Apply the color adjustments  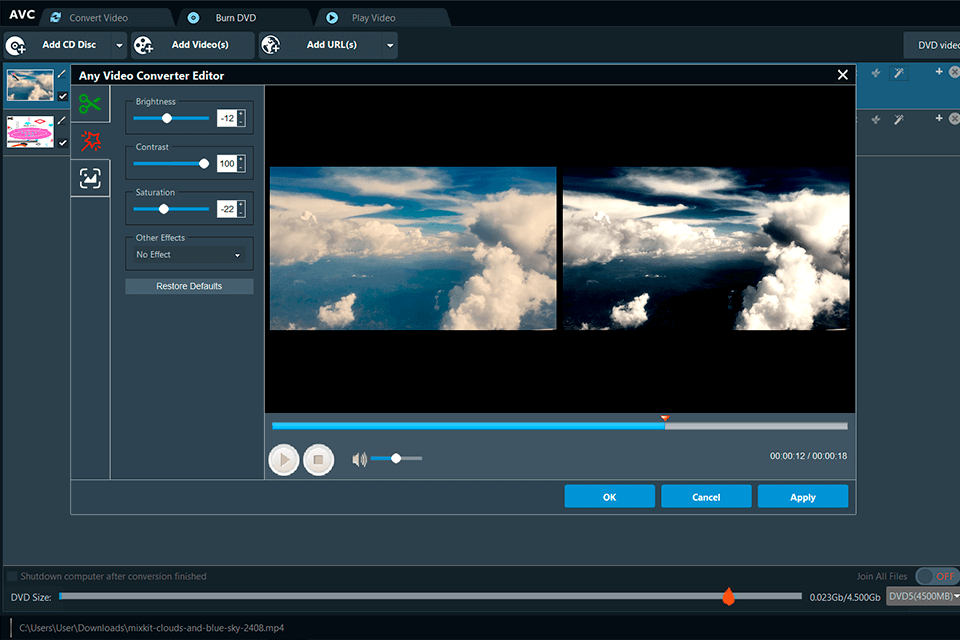pos(803,496)
